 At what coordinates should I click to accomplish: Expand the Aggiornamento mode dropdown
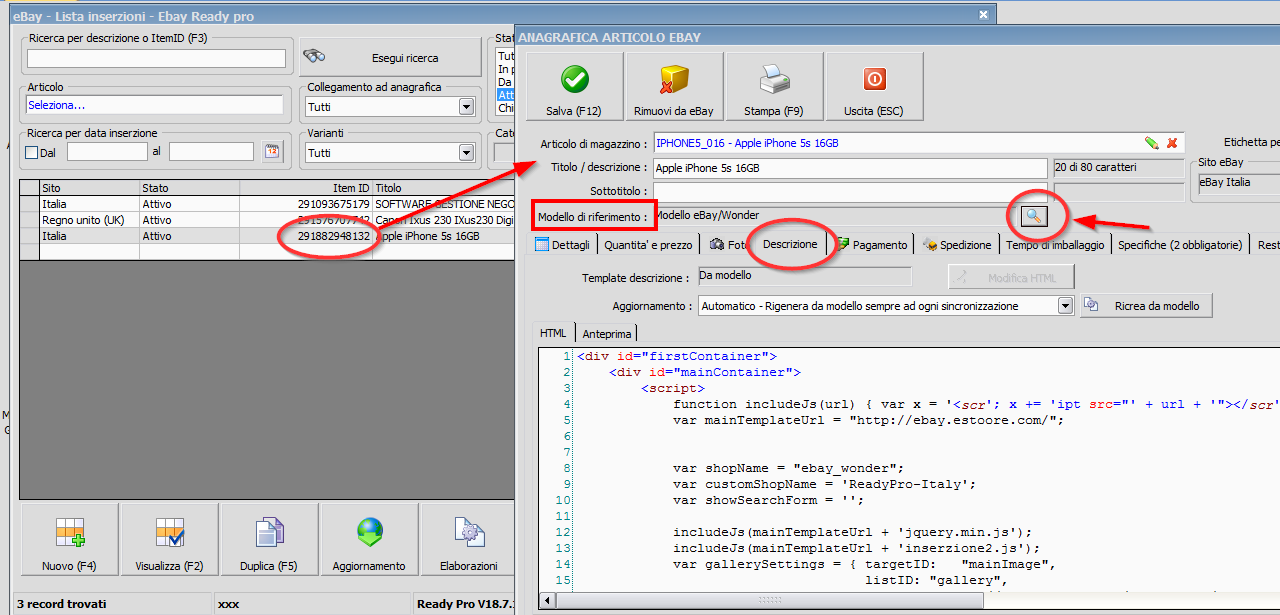[x=1065, y=306]
